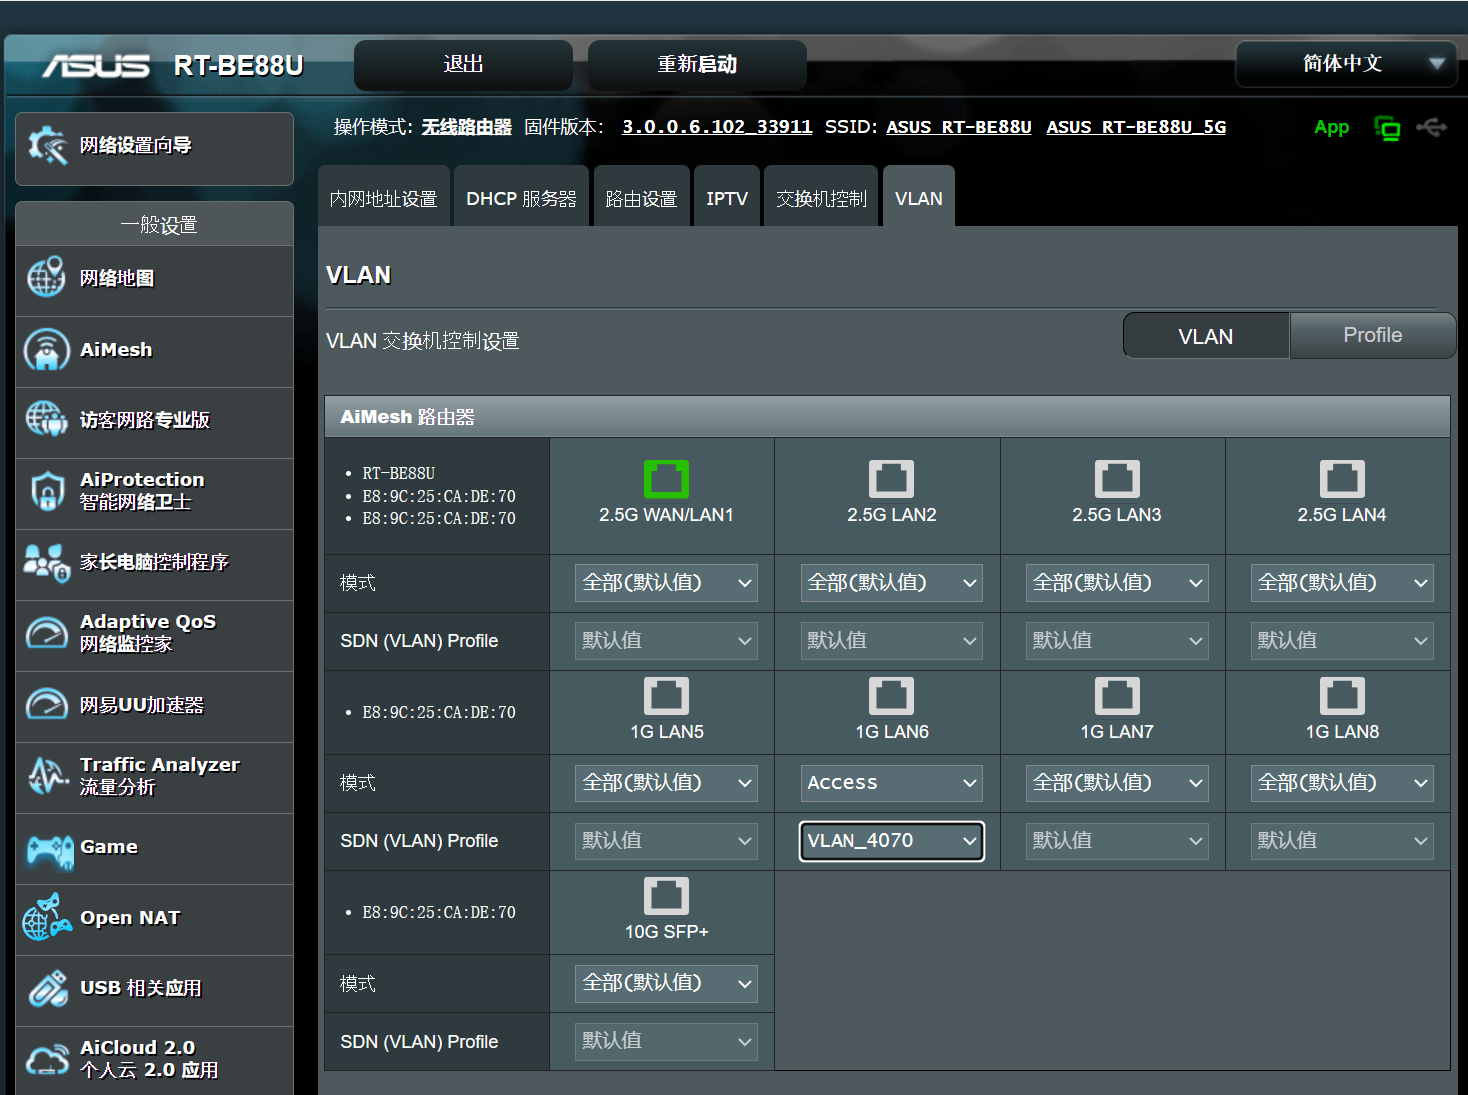
Task: Expand the 10G SFP+ mode dropdown
Action: (x=666, y=983)
